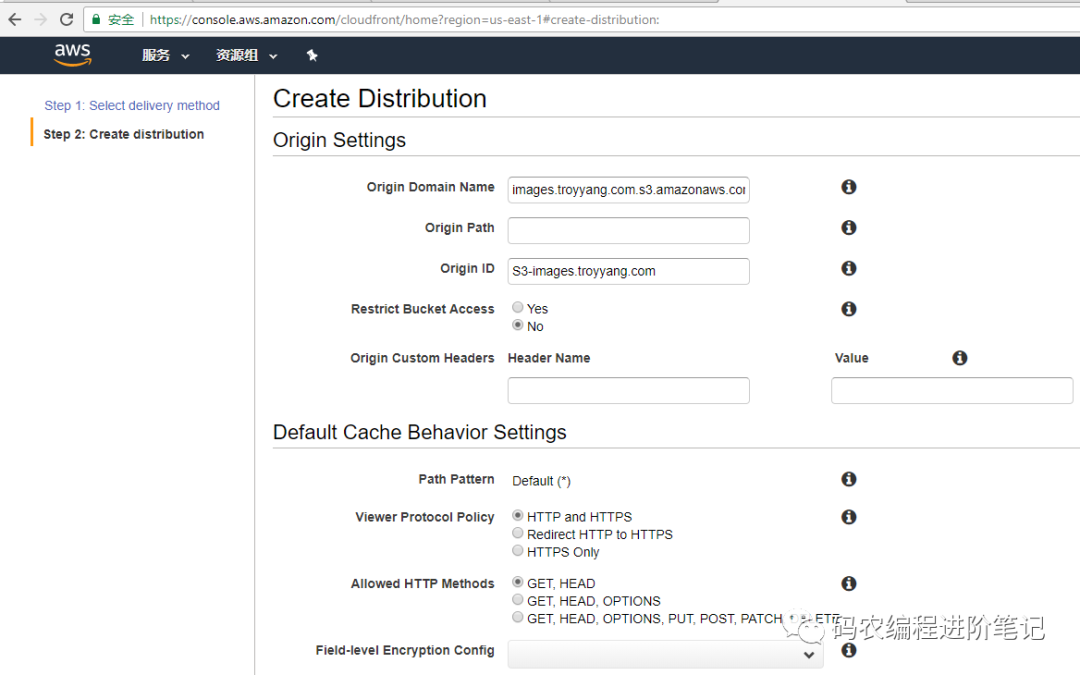Click info icon beside Origin Path
The image size is (1080, 675).
[x=849, y=228]
